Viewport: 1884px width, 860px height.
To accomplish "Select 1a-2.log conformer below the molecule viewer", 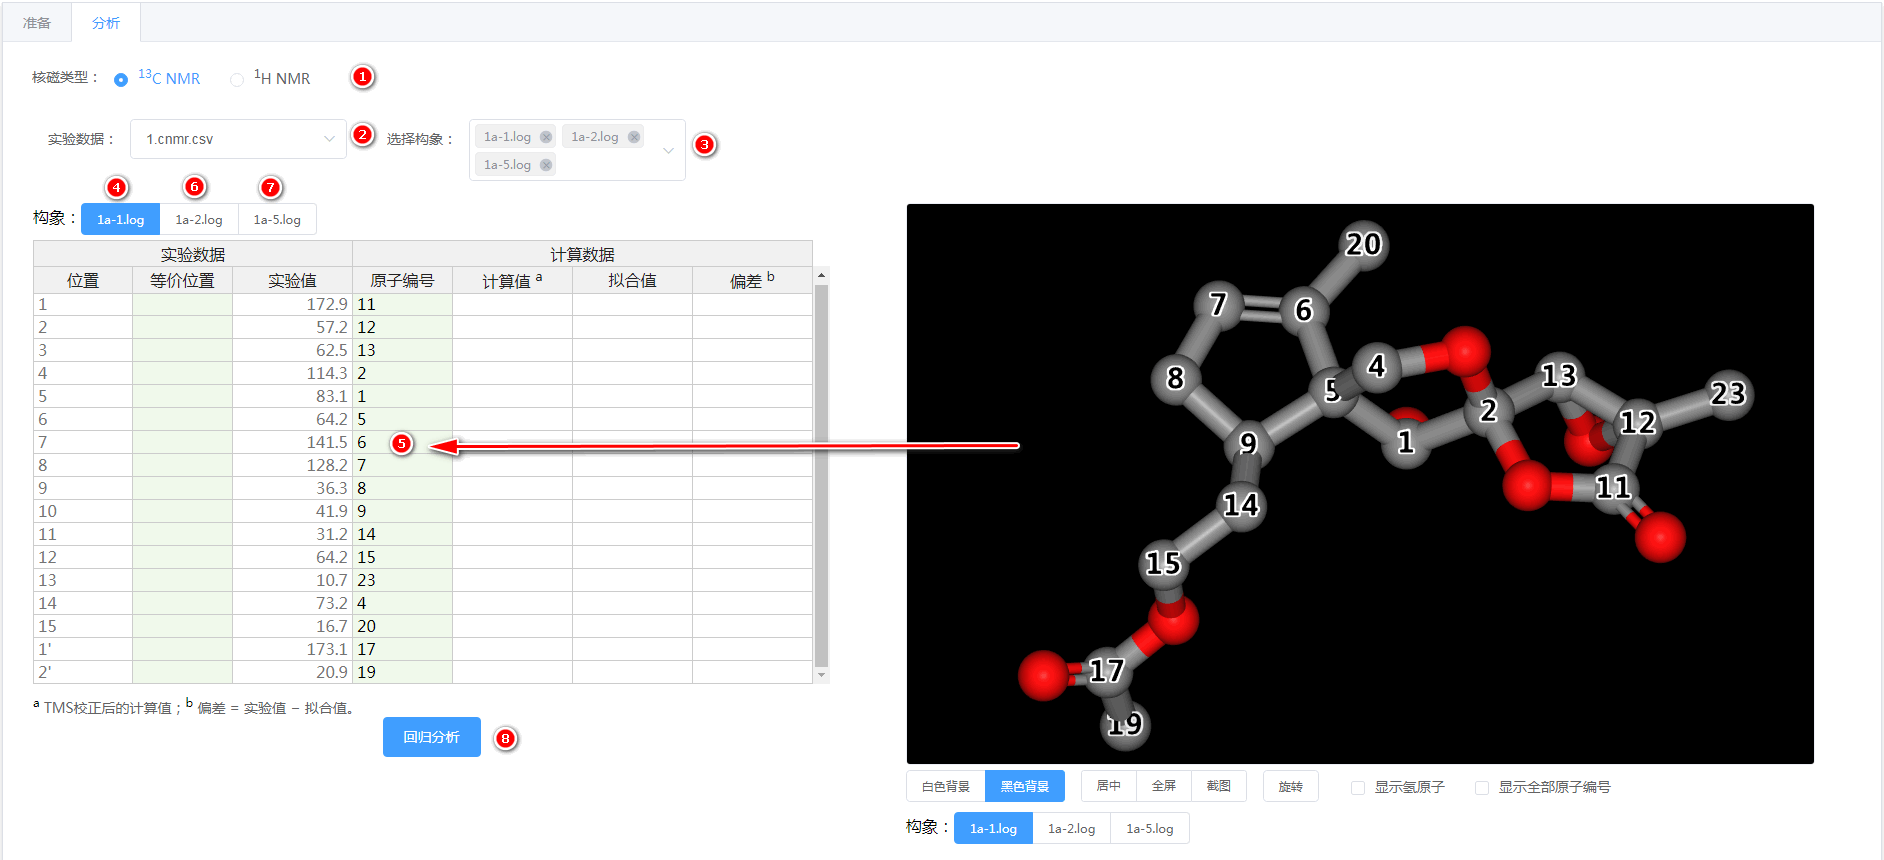I will click(1072, 828).
